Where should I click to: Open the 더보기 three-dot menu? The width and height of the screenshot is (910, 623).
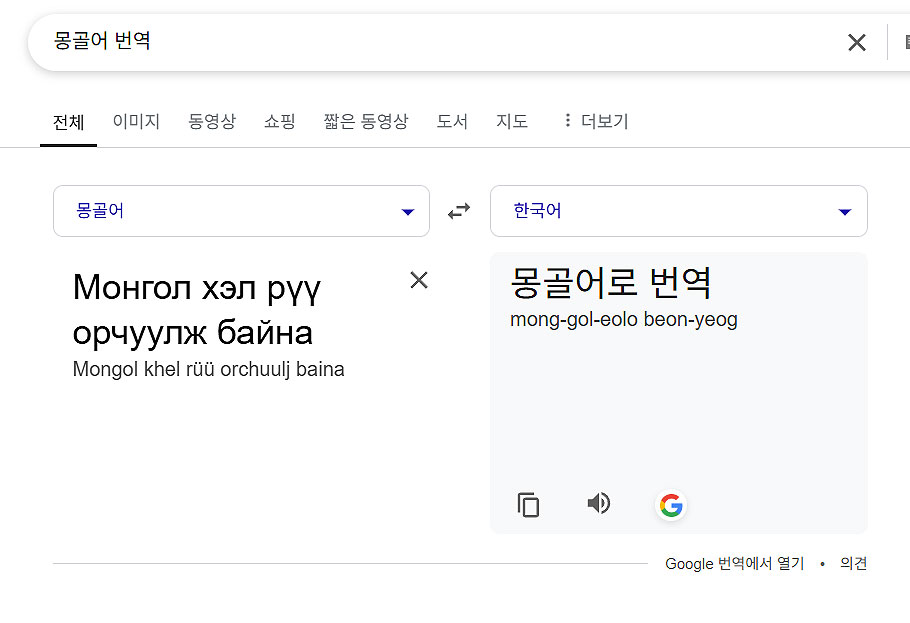click(x=595, y=121)
